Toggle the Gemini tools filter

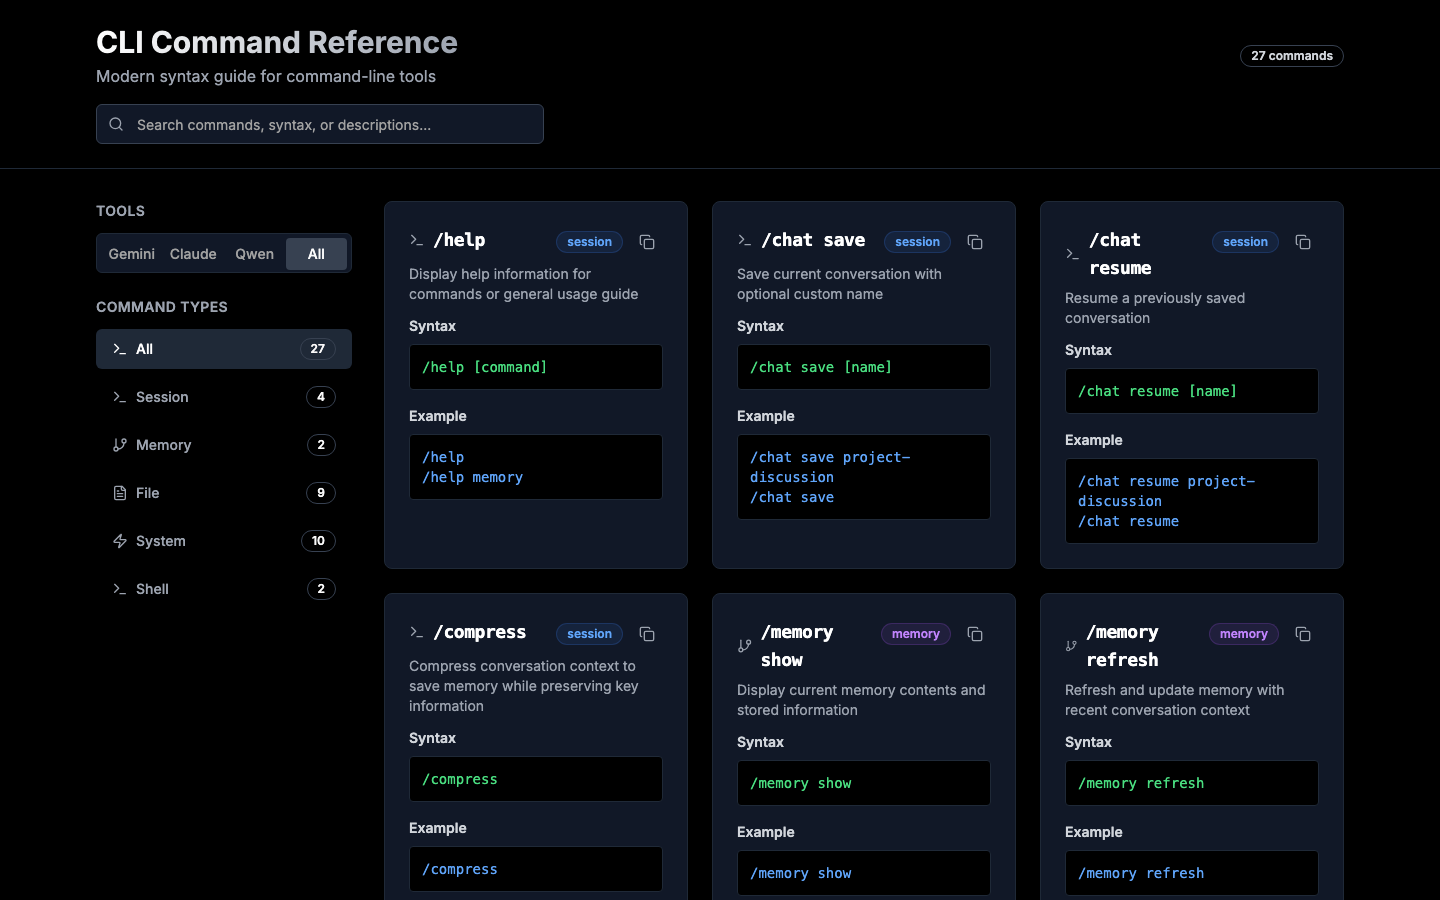(x=131, y=254)
